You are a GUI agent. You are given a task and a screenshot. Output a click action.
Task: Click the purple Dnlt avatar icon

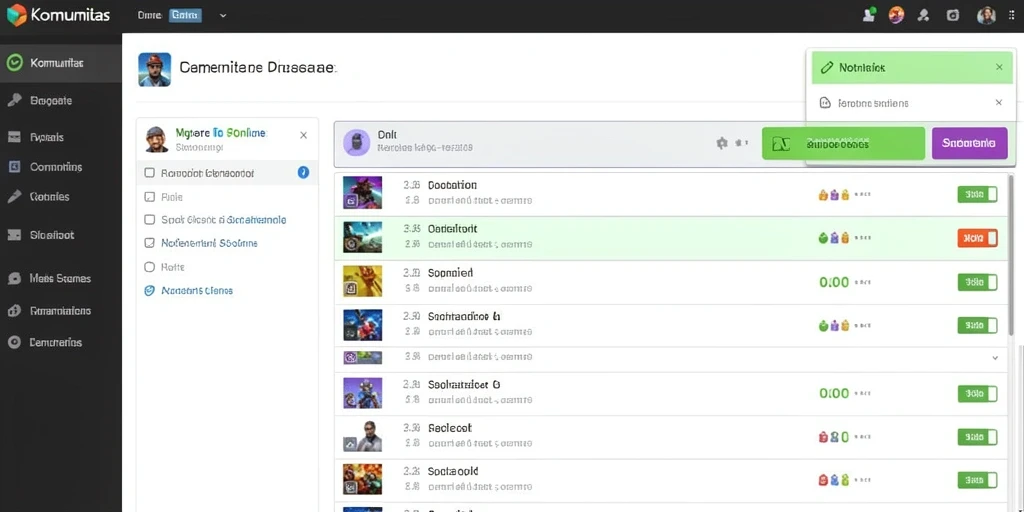click(x=357, y=142)
